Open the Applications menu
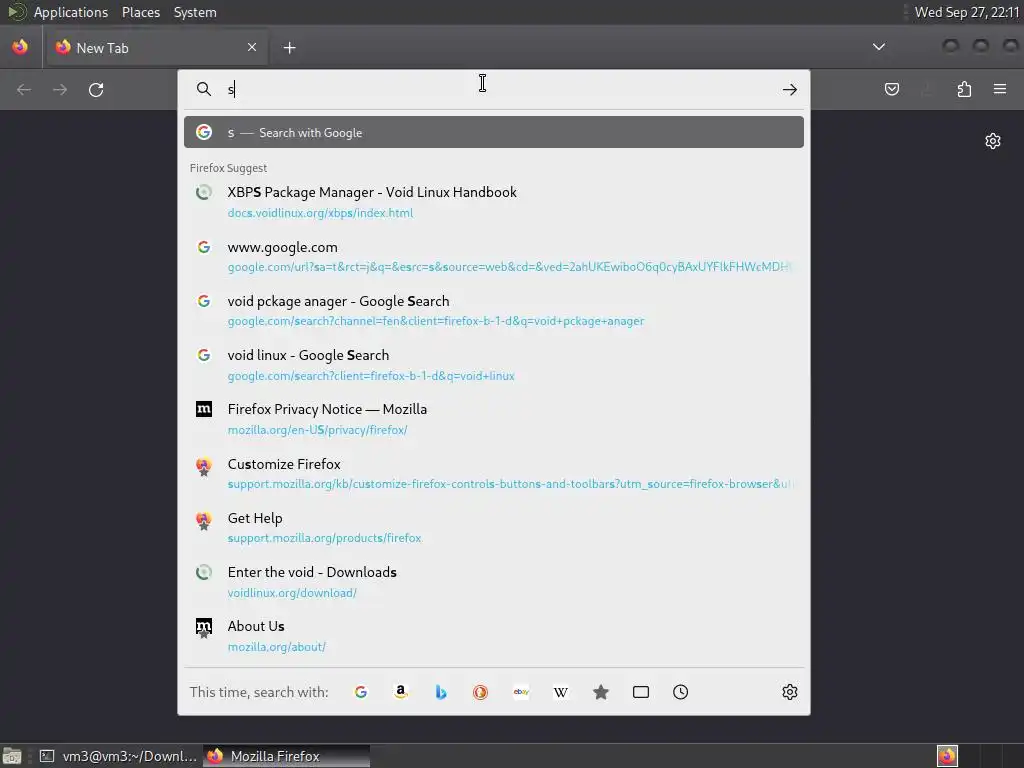Image resolution: width=1024 pixels, height=768 pixels. tap(71, 12)
